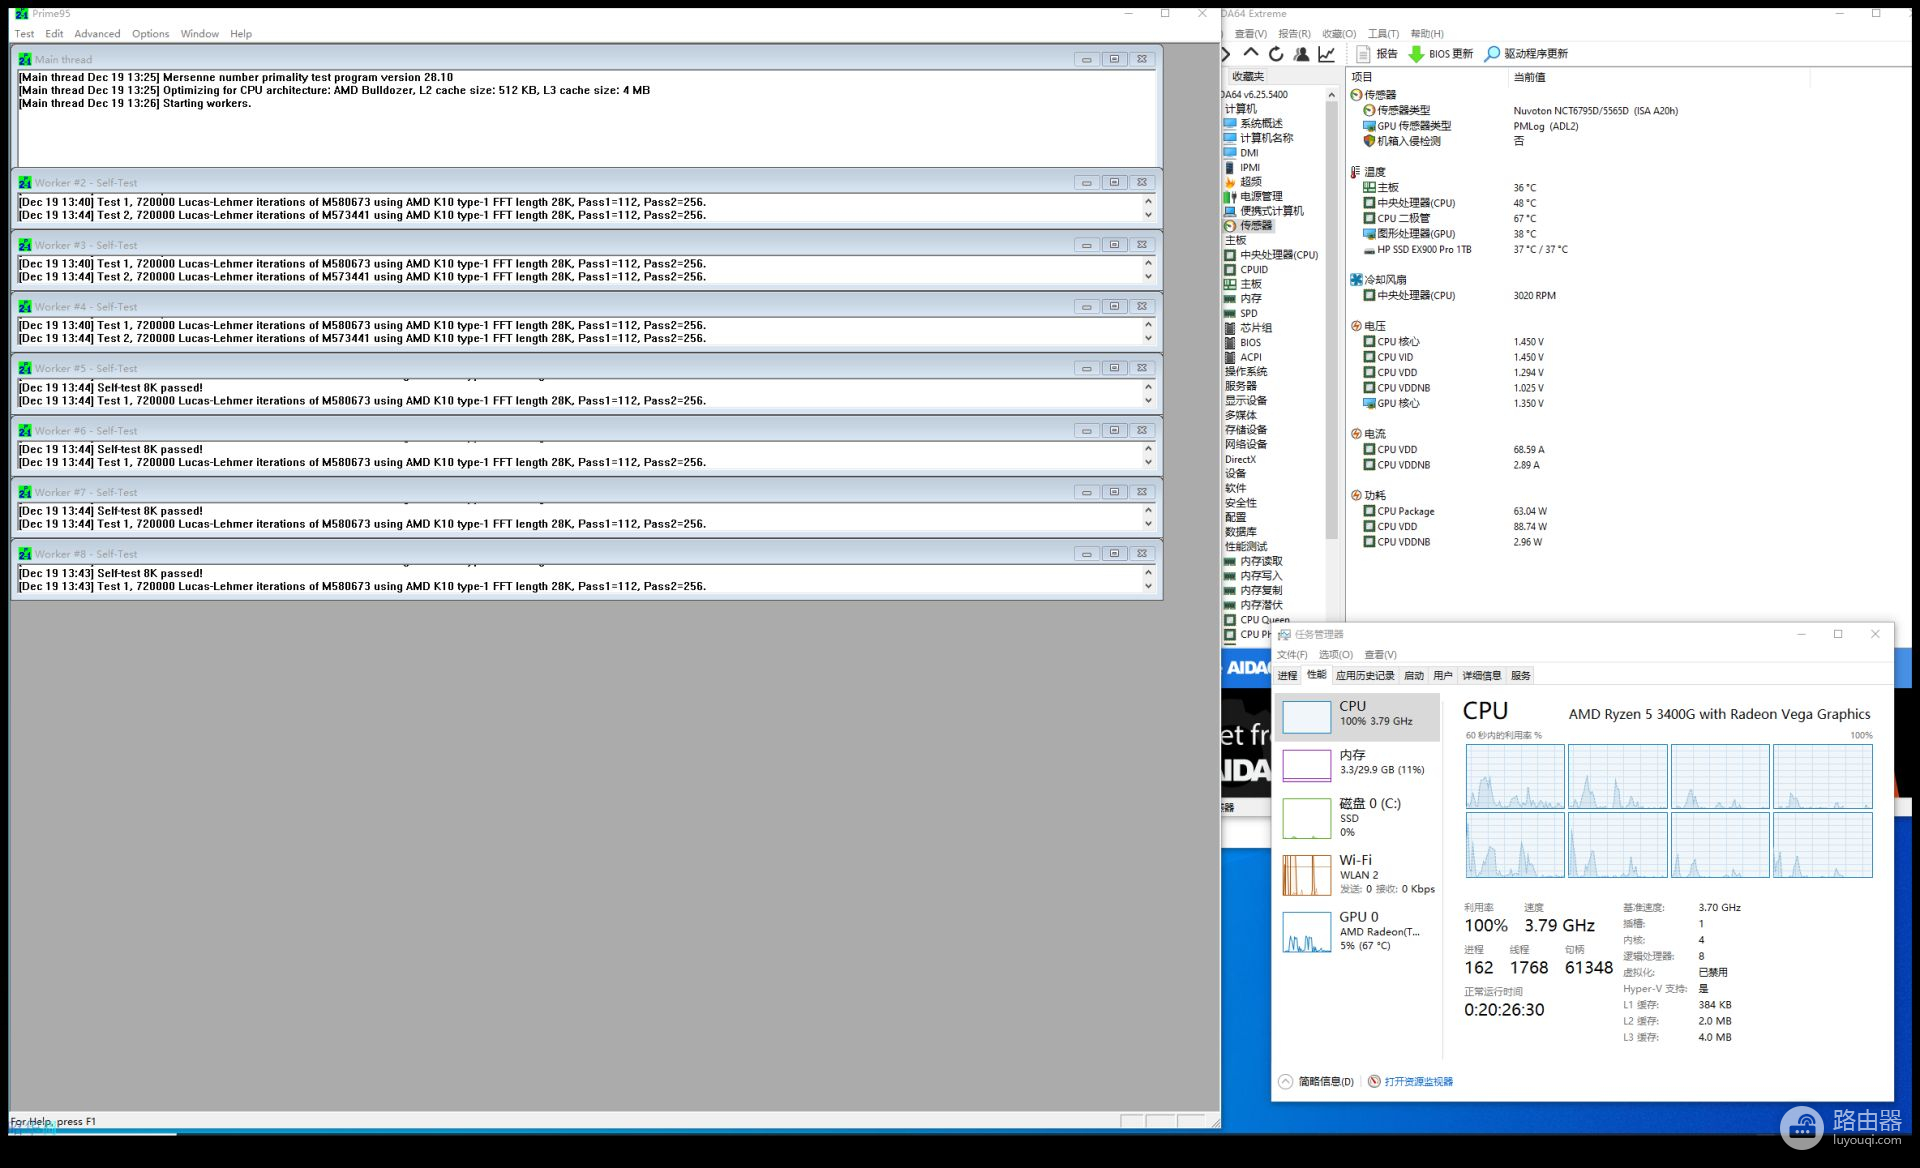Select 电源管理 in AIDA64 tree

click(x=1261, y=196)
